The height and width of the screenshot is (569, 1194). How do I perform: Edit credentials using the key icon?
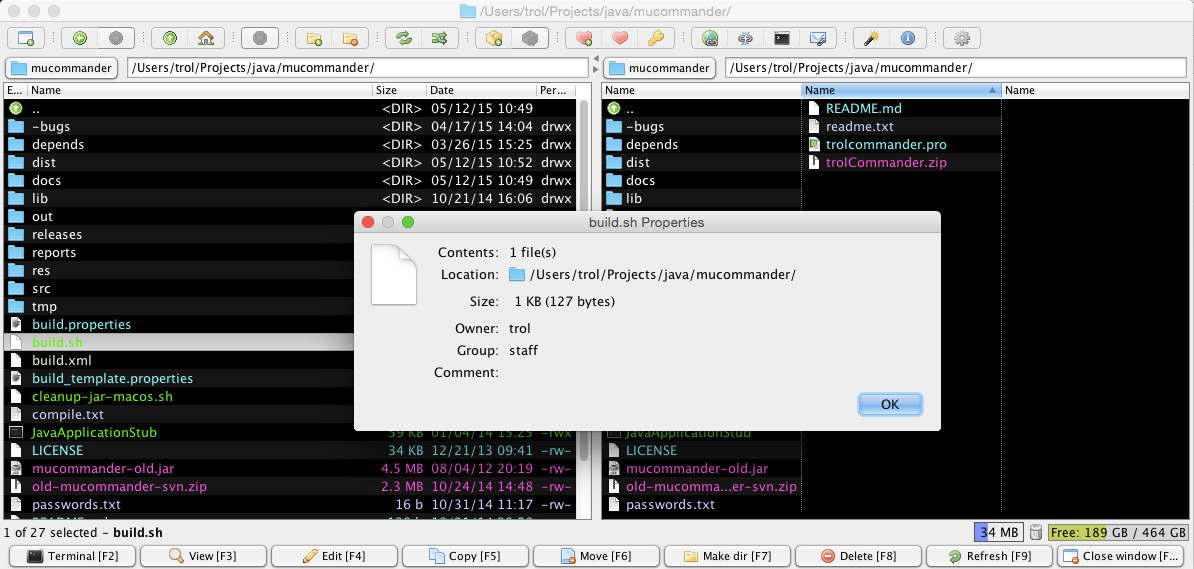coord(656,37)
